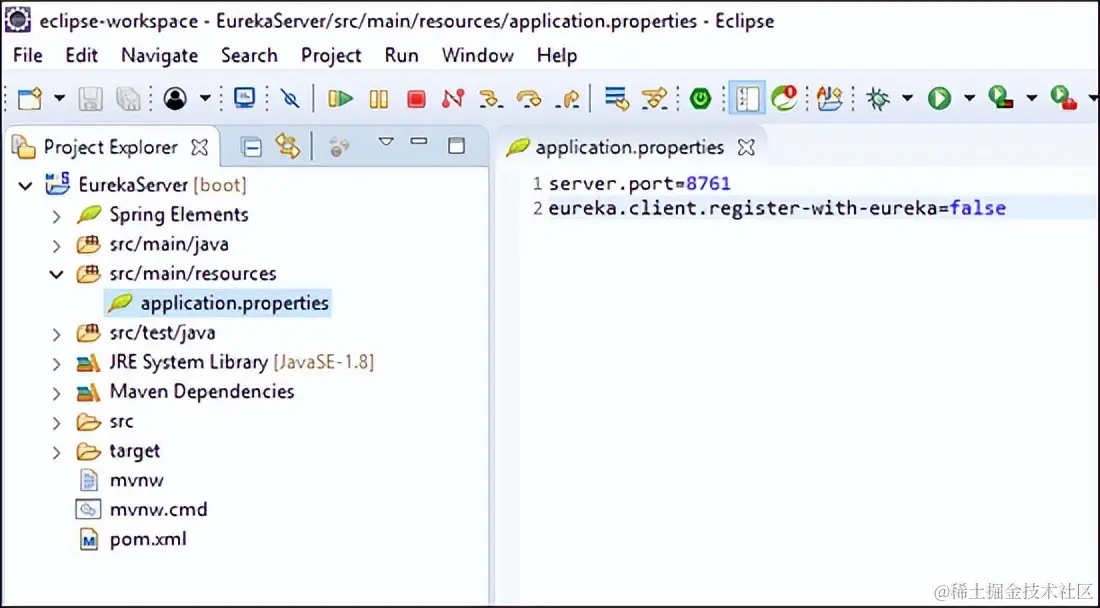Click the Collapse All icon in Project Explorer
Screen dimensions: 1100x608
tap(251, 147)
